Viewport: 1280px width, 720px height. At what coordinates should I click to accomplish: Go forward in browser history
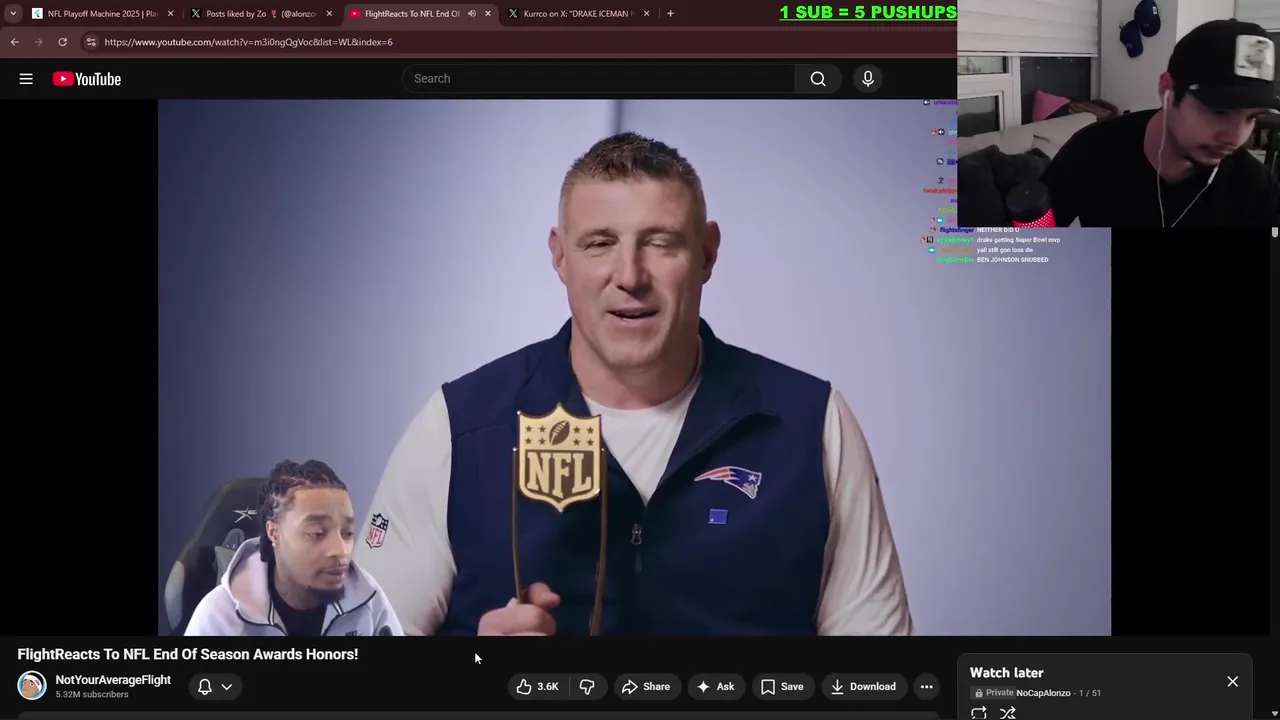pos(39,42)
